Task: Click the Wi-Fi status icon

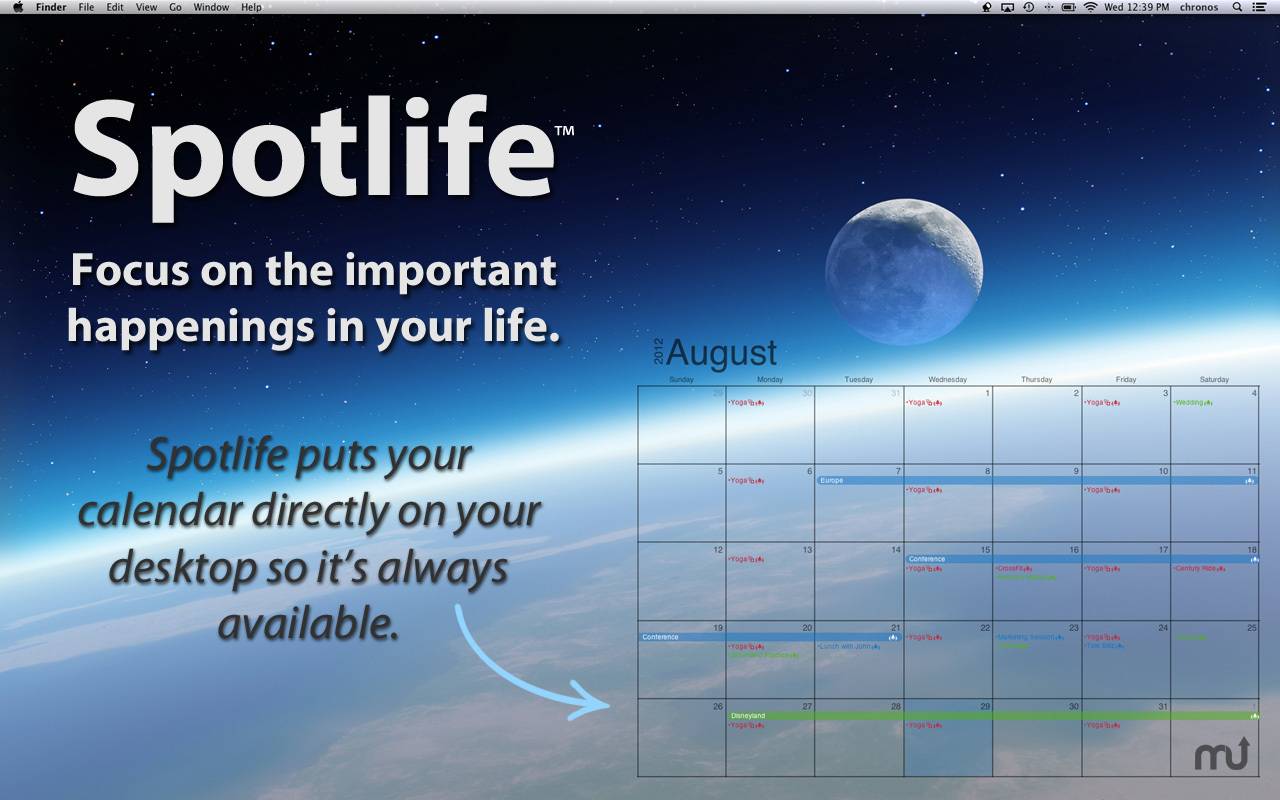Action: 1090,7
